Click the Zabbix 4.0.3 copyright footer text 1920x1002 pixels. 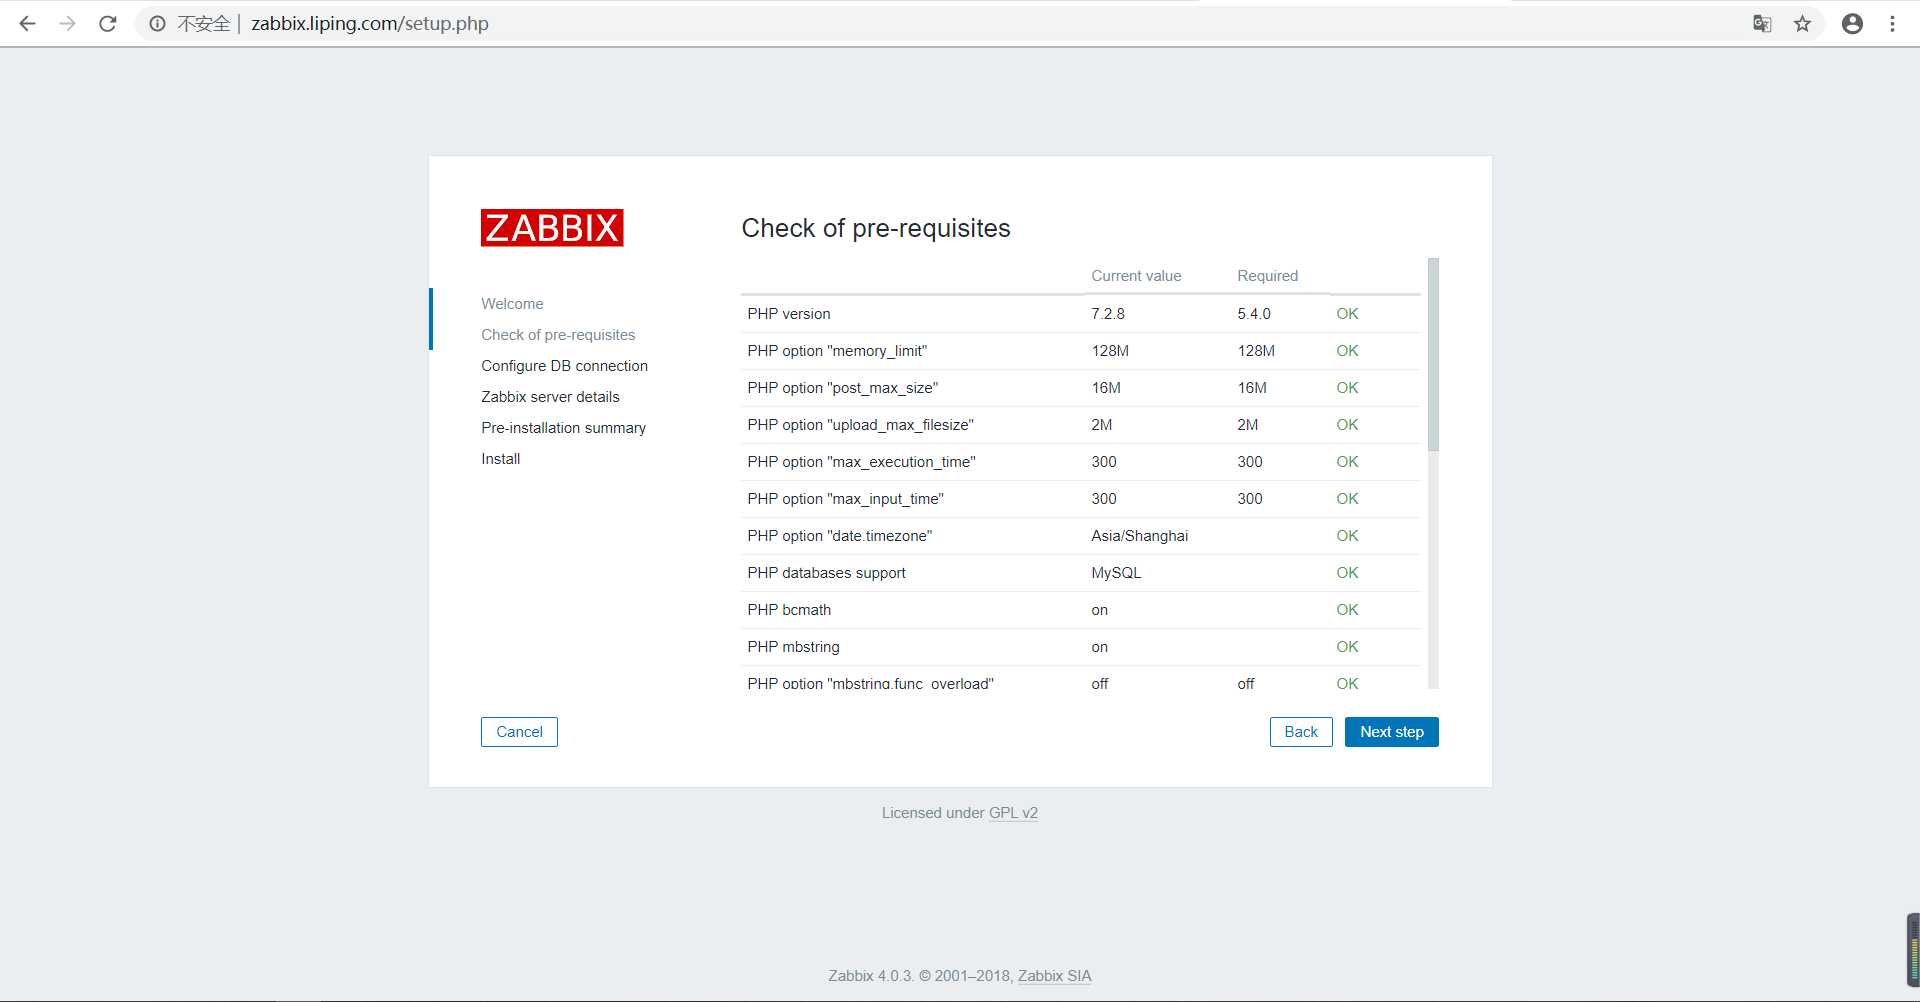[x=920, y=976]
